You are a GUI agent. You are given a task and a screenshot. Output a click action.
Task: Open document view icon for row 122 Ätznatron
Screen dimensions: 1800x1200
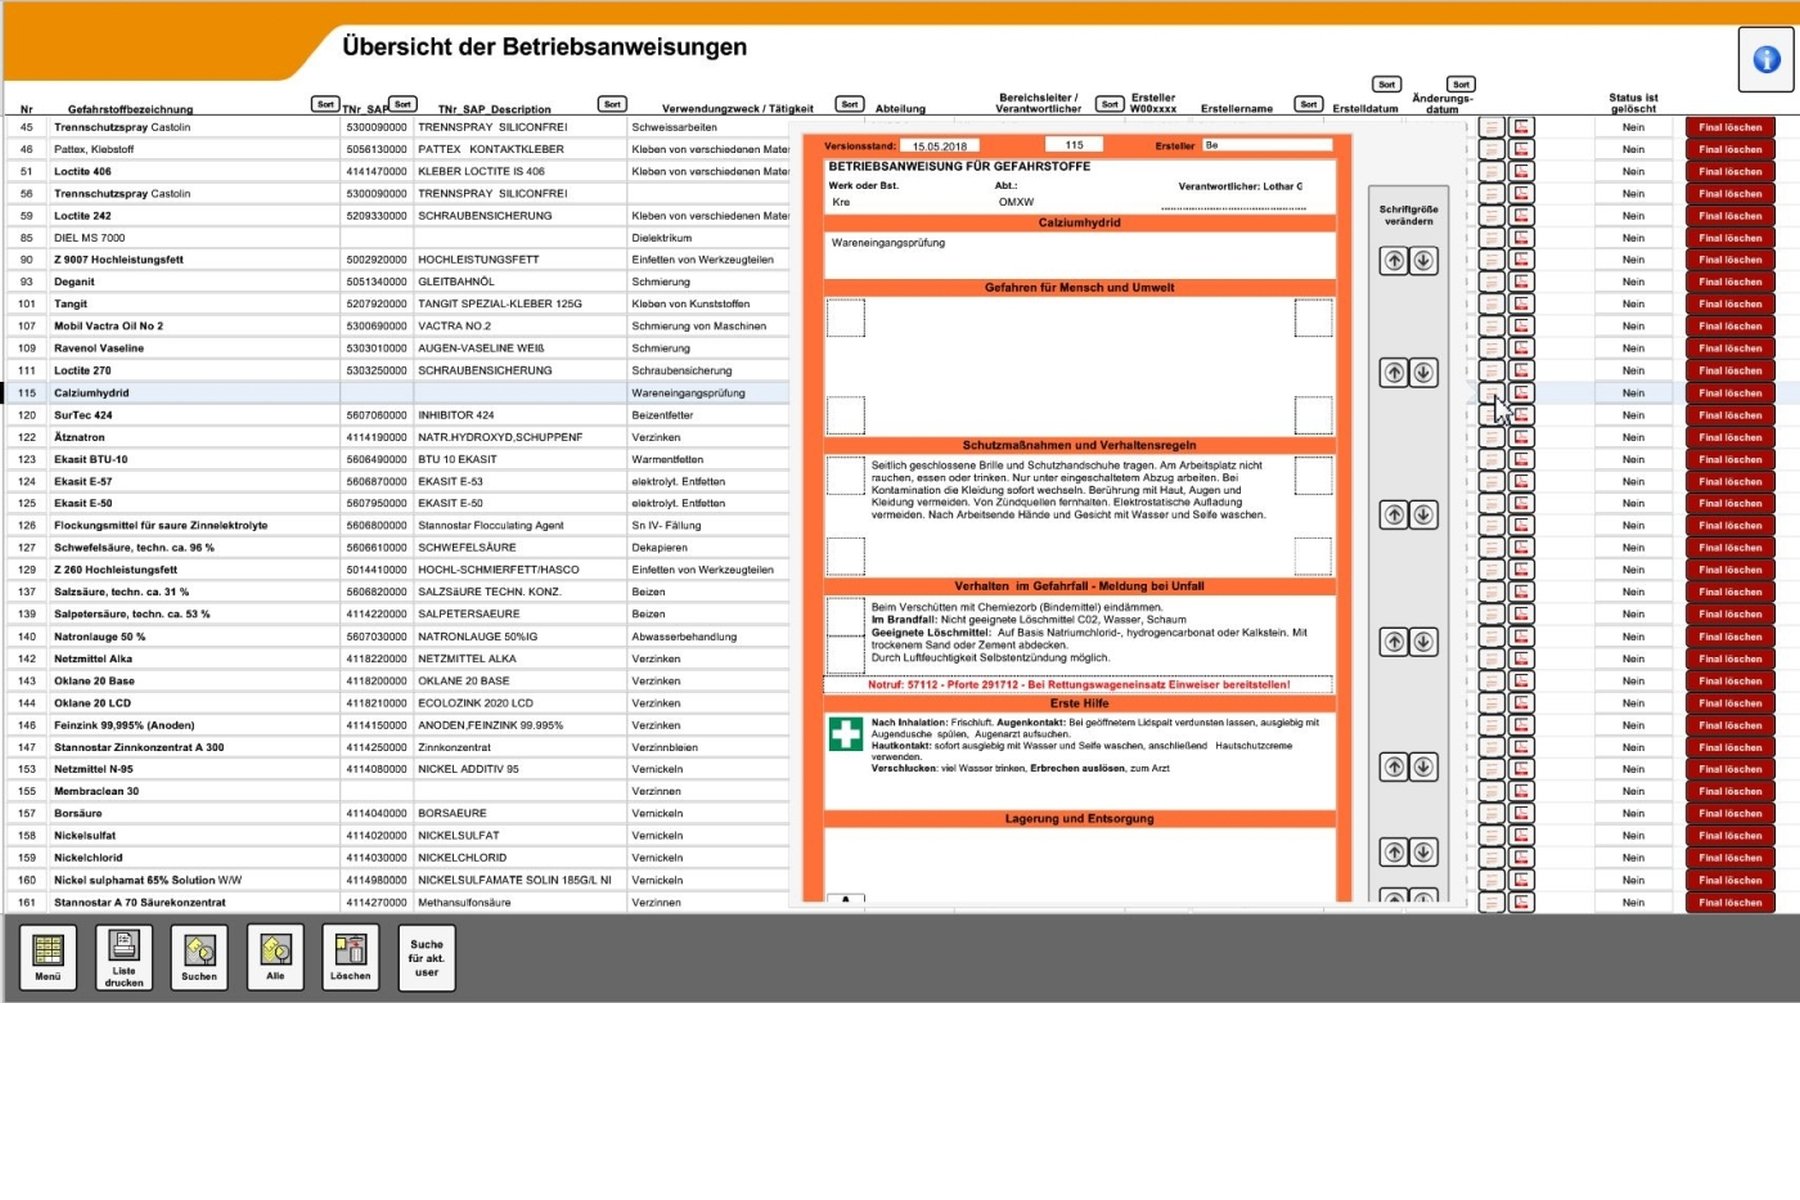[x=1491, y=437]
